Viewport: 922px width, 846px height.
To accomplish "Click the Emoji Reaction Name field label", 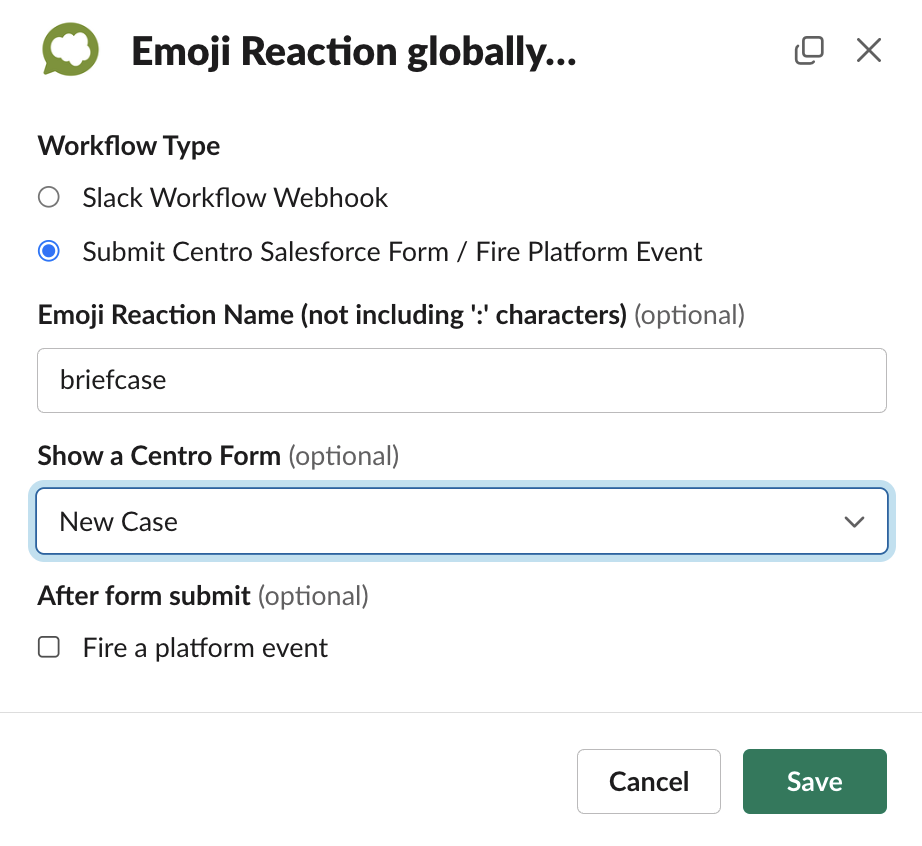I will (391, 315).
